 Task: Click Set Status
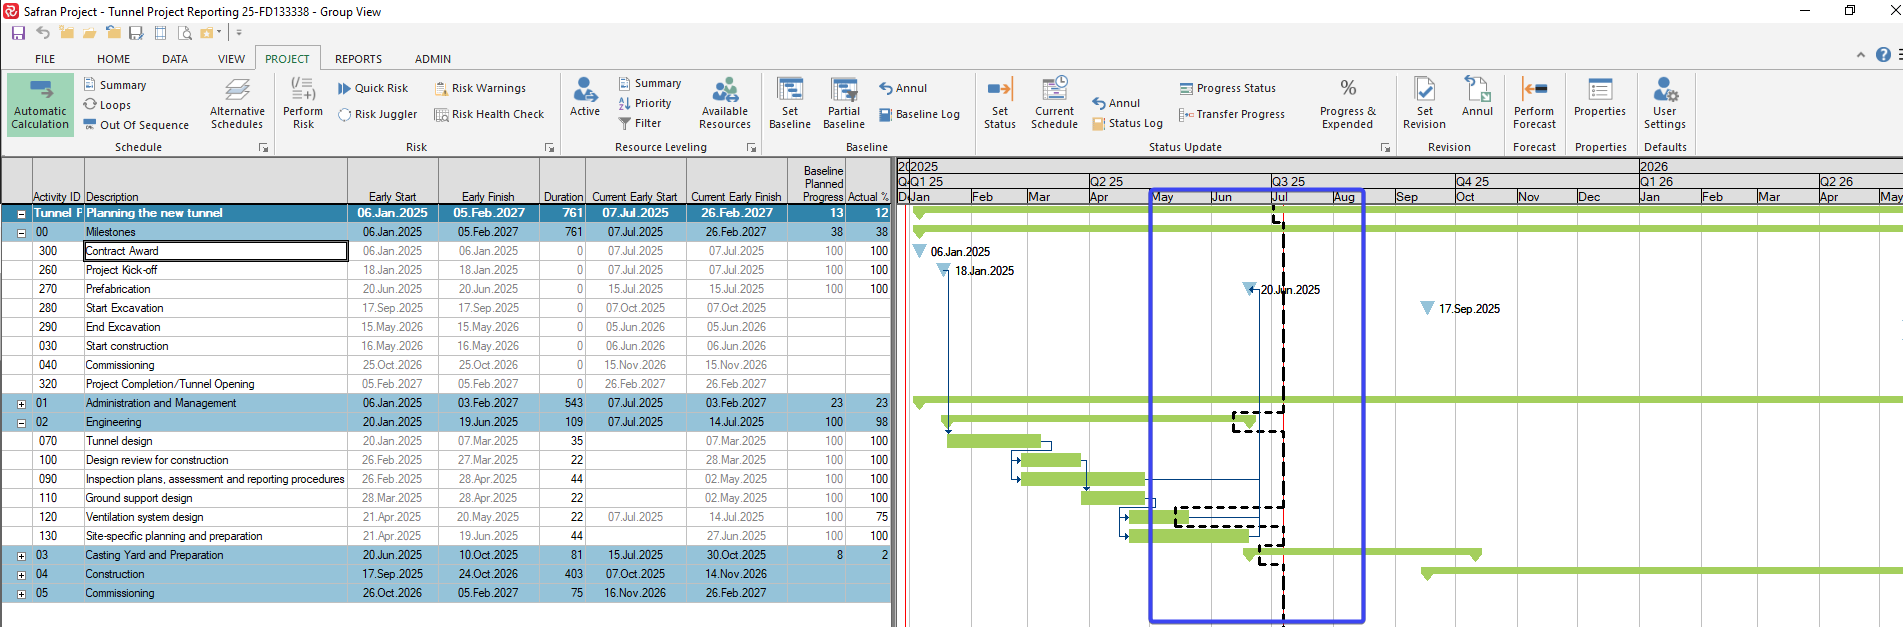pyautogui.click(x=1000, y=104)
